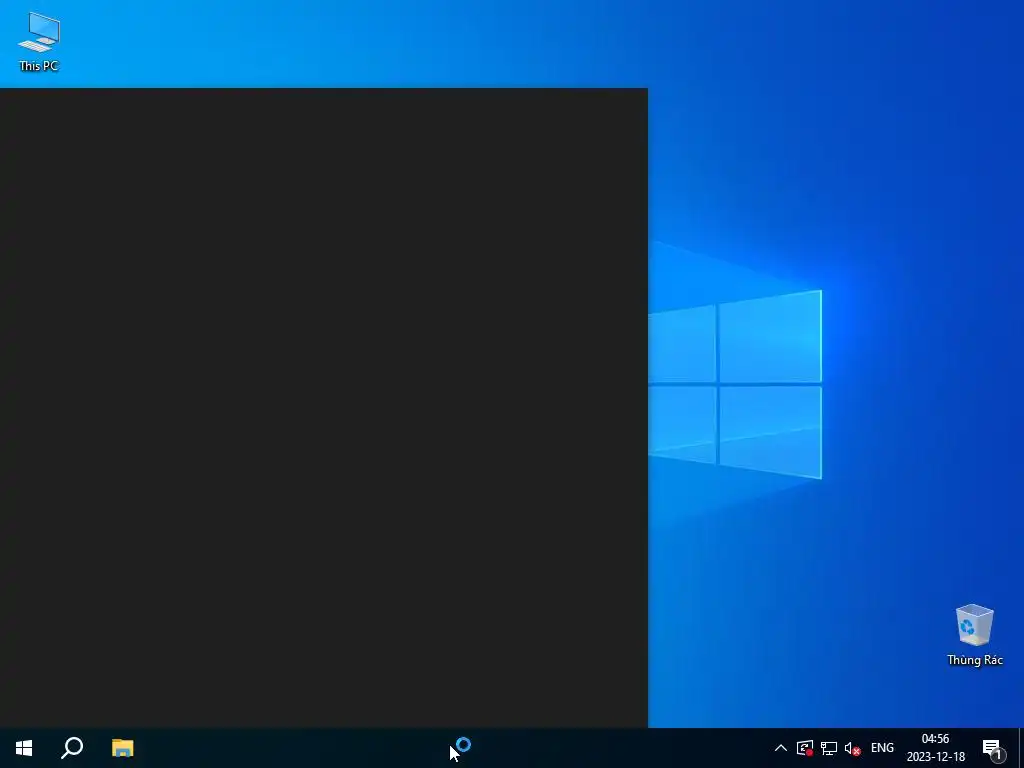Open the muted volume speaker icon
Screen dimensions: 1024x768
[x=852, y=748]
